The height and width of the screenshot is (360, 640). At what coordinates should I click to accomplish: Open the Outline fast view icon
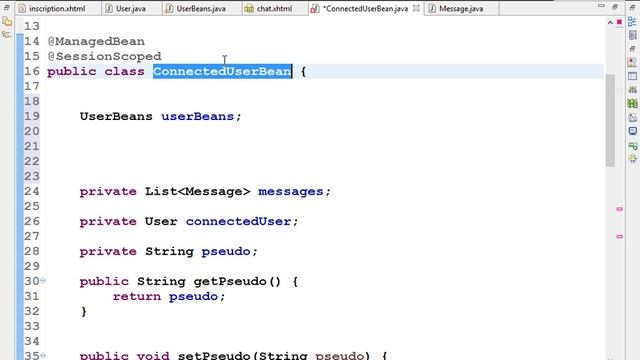tap(632, 22)
